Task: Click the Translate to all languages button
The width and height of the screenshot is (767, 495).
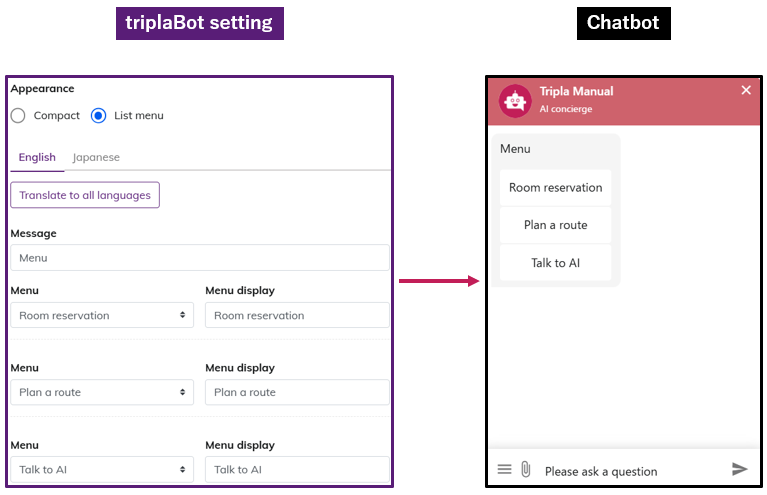Action: pyautogui.click(x=85, y=195)
